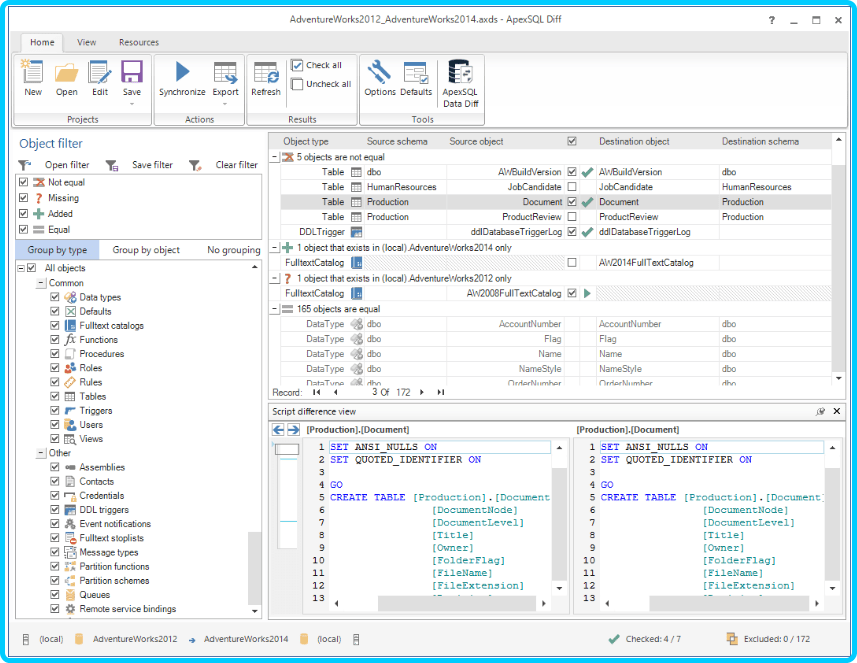Collapse '5 objects are not equal' group
The width and height of the screenshot is (857, 663).
[x=275, y=157]
